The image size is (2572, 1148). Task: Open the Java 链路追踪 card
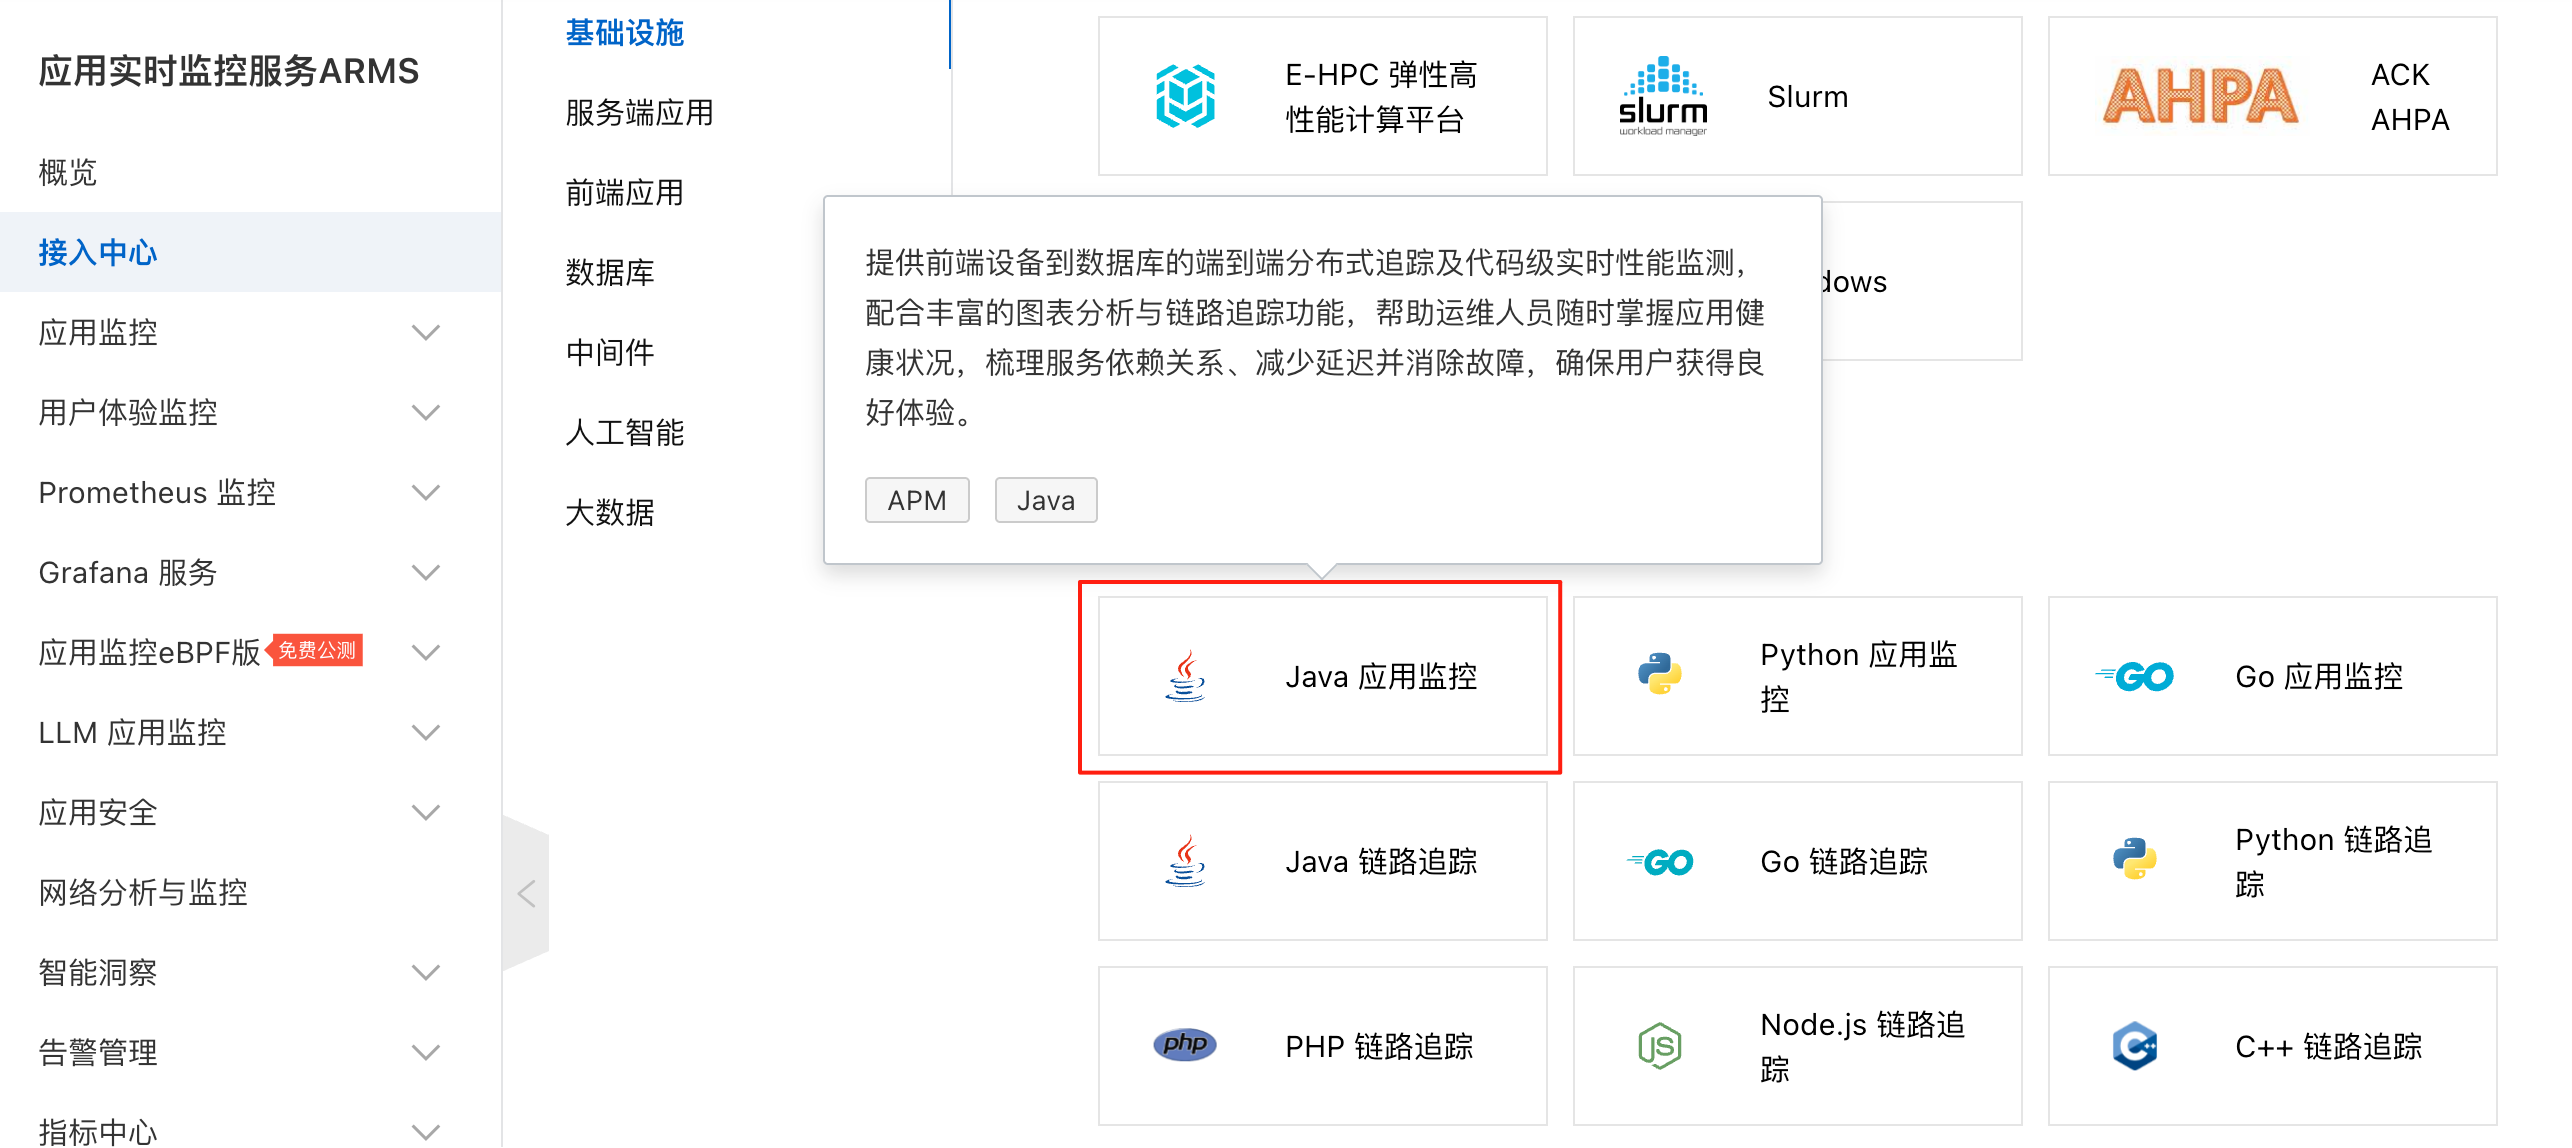(x=1322, y=861)
